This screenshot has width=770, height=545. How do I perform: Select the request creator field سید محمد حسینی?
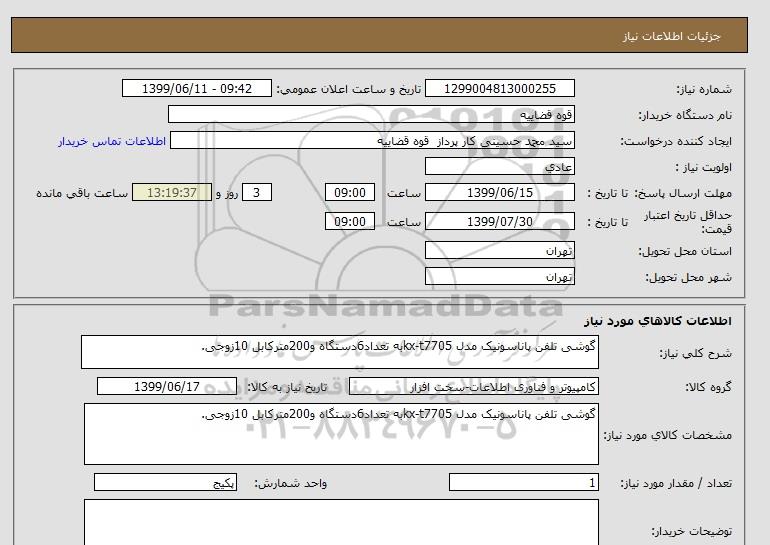pos(372,140)
